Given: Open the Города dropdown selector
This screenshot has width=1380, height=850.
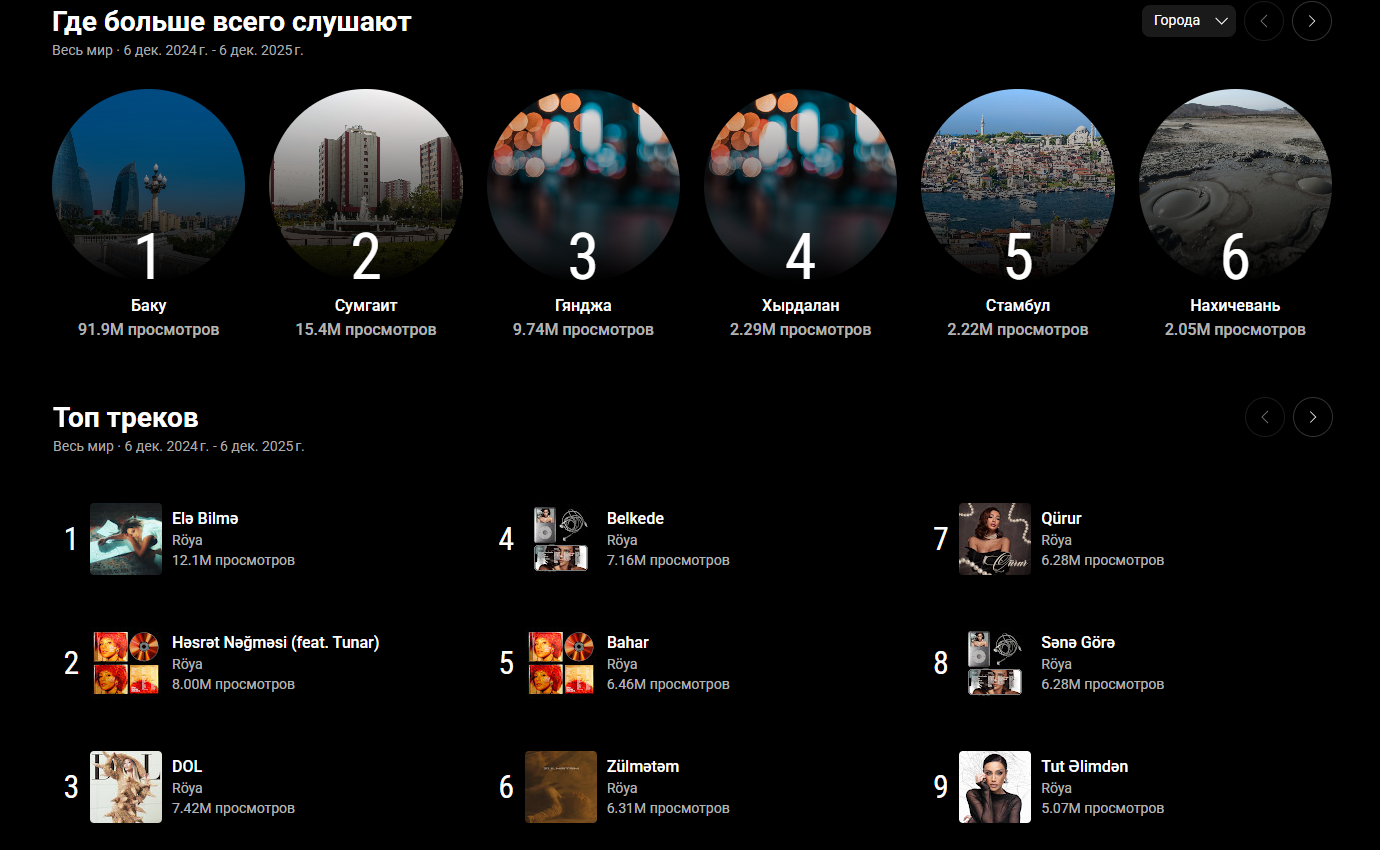Looking at the screenshot, I should [x=1188, y=21].
